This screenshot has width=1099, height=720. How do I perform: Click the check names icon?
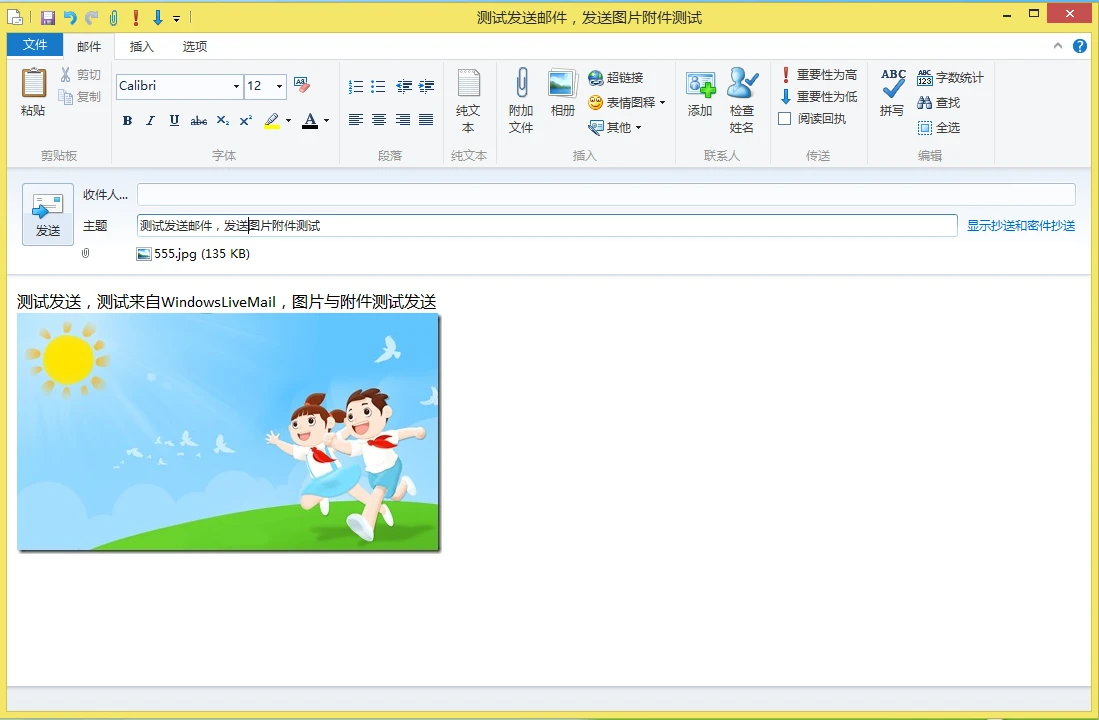click(742, 84)
